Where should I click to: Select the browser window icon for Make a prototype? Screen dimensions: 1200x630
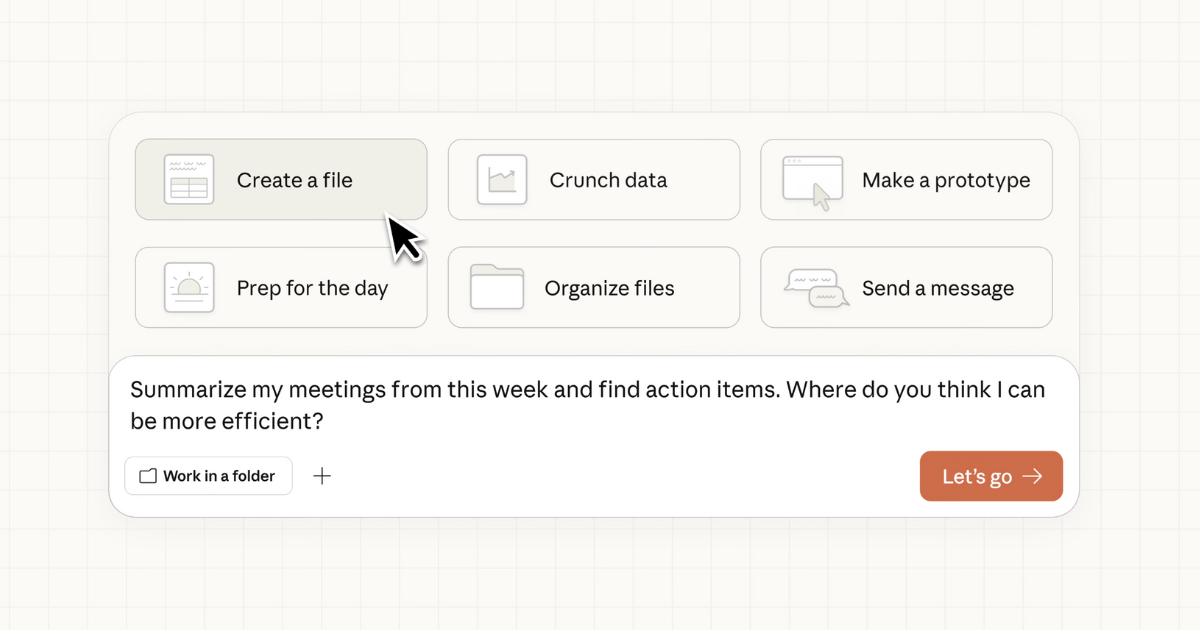tap(812, 179)
